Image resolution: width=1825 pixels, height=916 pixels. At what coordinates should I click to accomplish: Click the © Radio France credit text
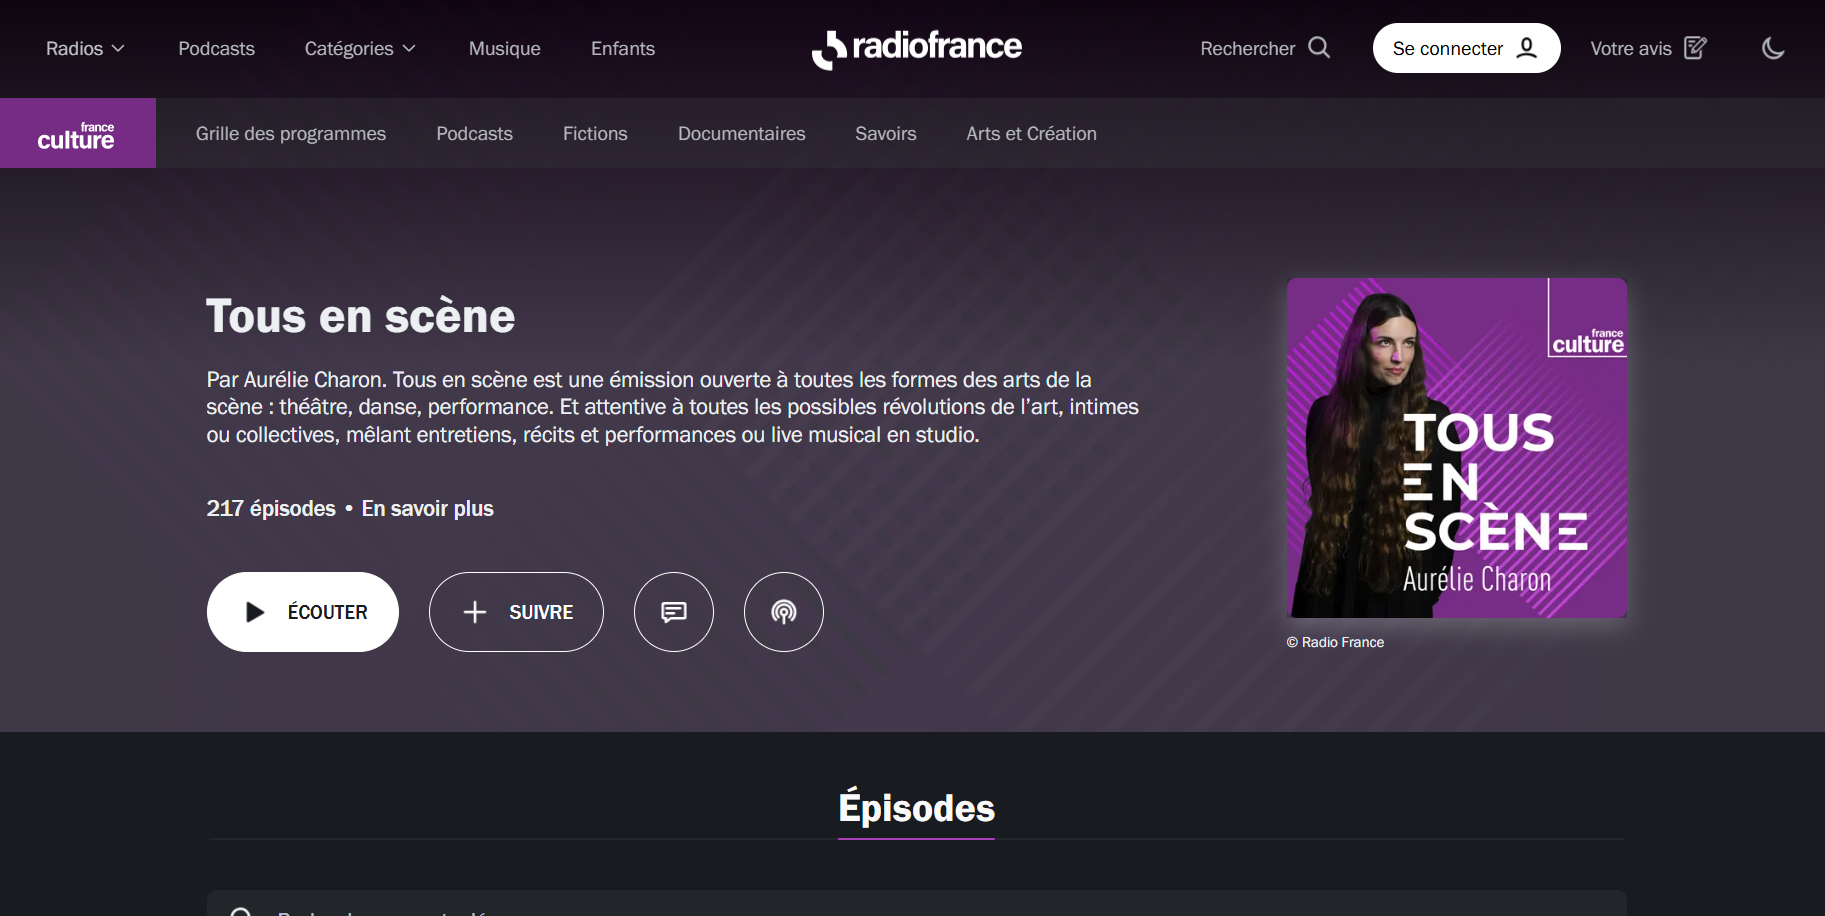coord(1335,642)
